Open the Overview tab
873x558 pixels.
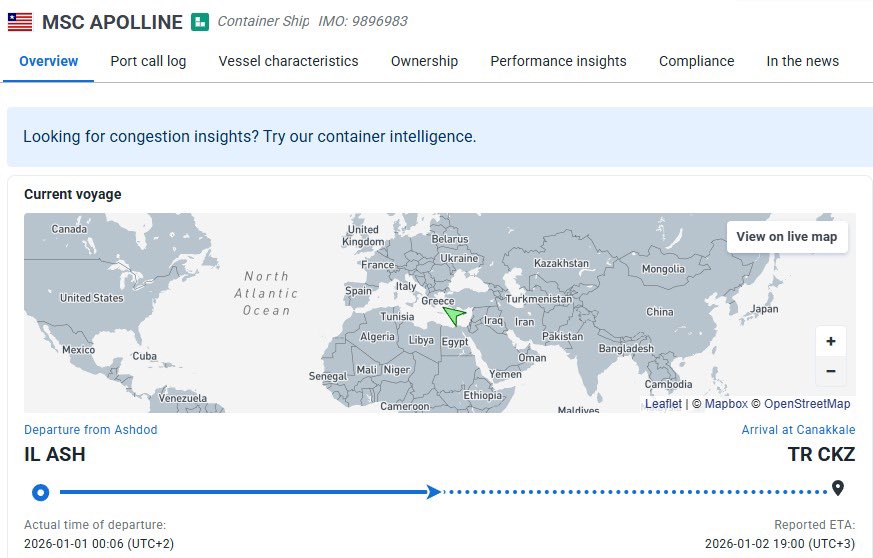48,61
